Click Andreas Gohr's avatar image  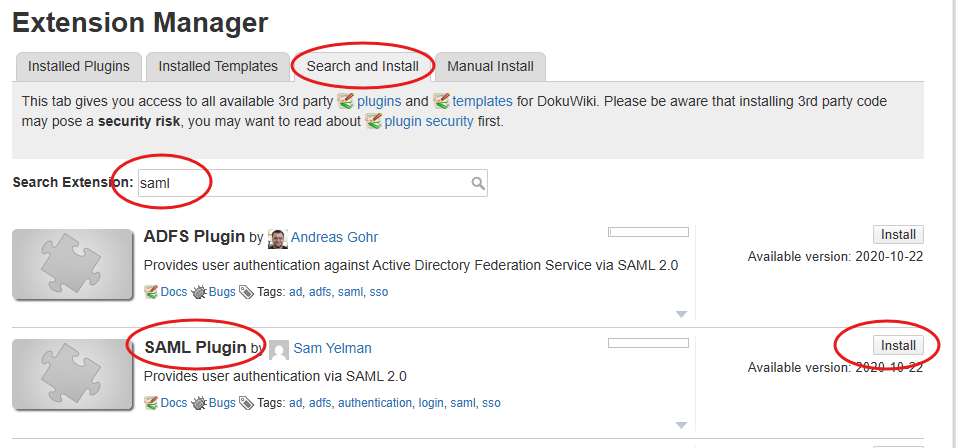click(x=278, y=238)
